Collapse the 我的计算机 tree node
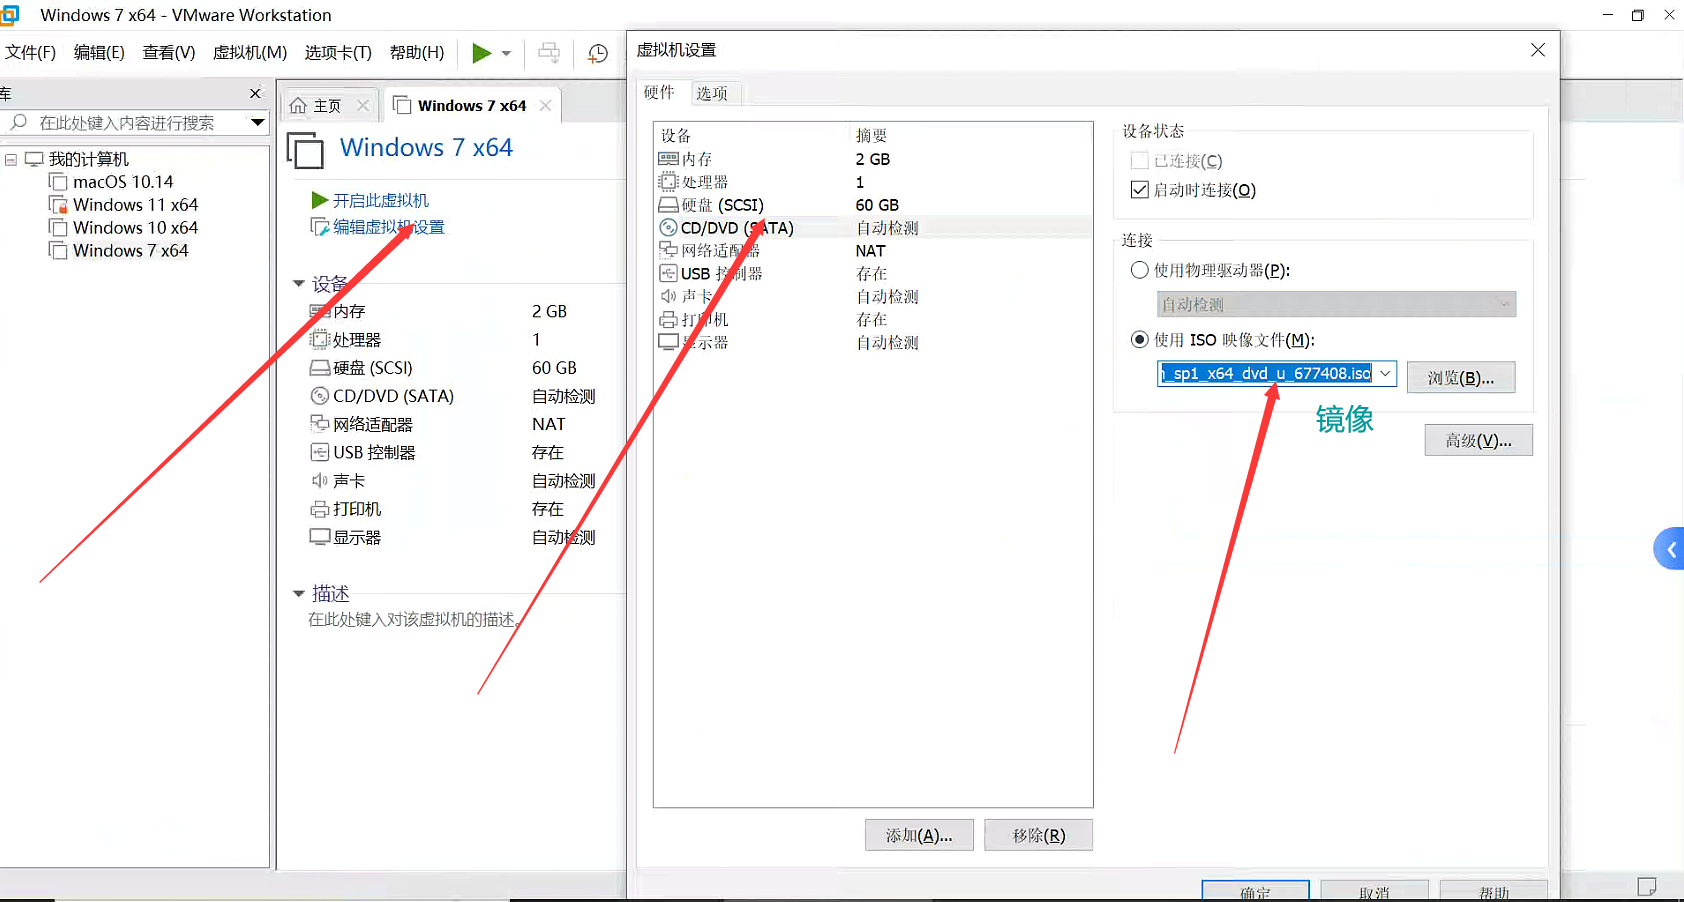The image size is (1684, 902). pyautogui.click(x=11, y=160)
